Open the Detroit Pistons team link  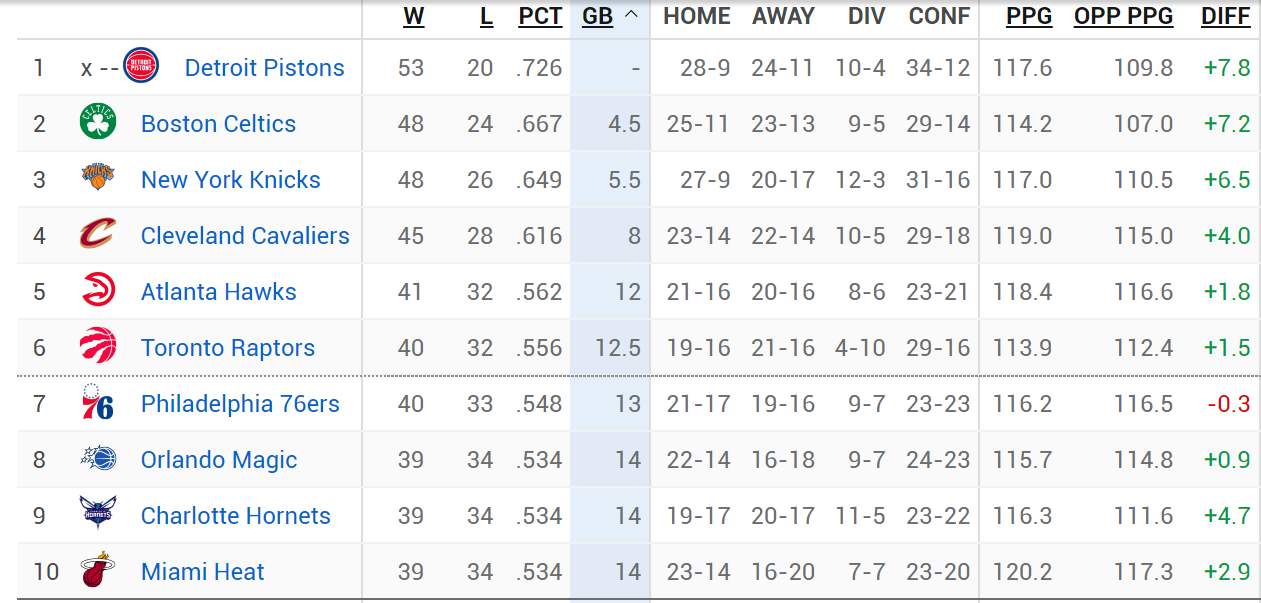pyautogui.click(x=264, y=68)
